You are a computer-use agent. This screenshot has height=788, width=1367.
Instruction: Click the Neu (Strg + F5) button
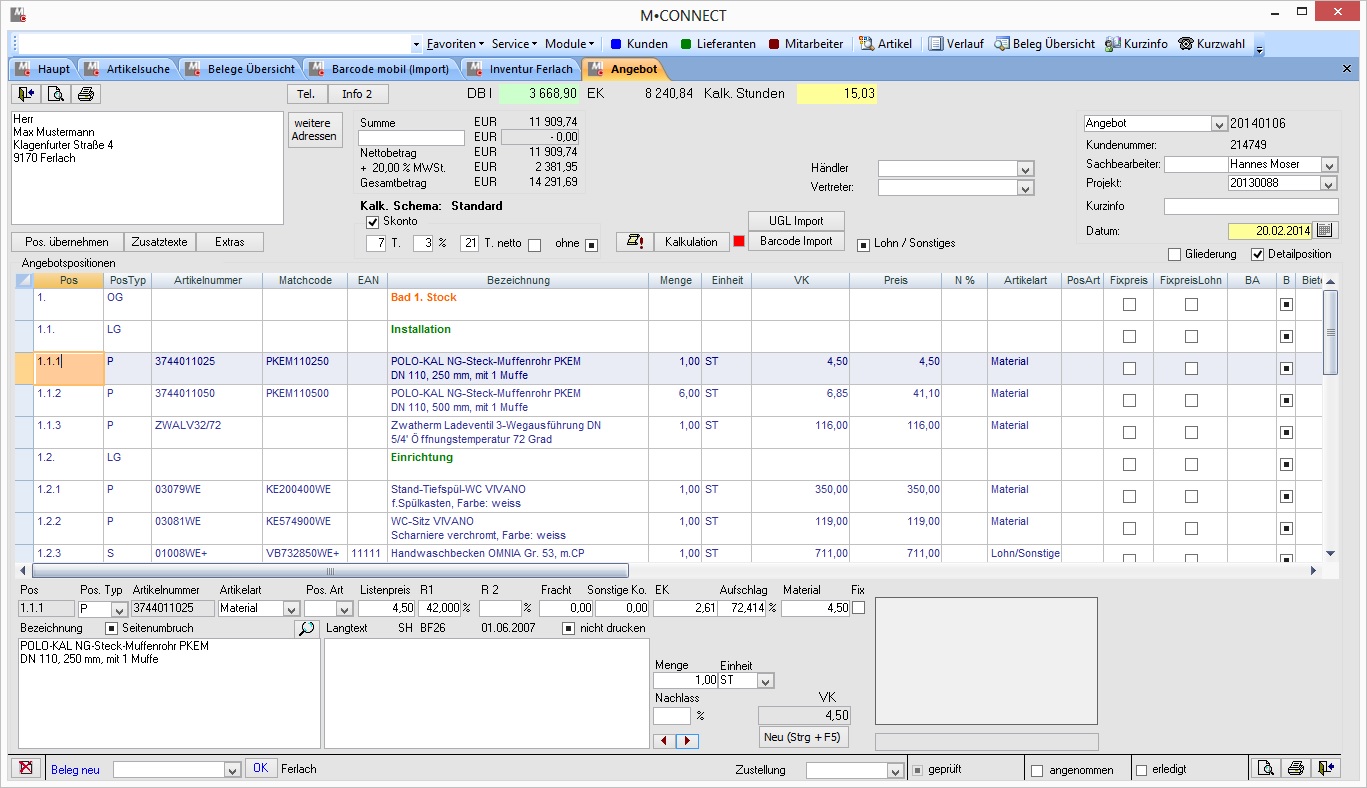[804, 739]
